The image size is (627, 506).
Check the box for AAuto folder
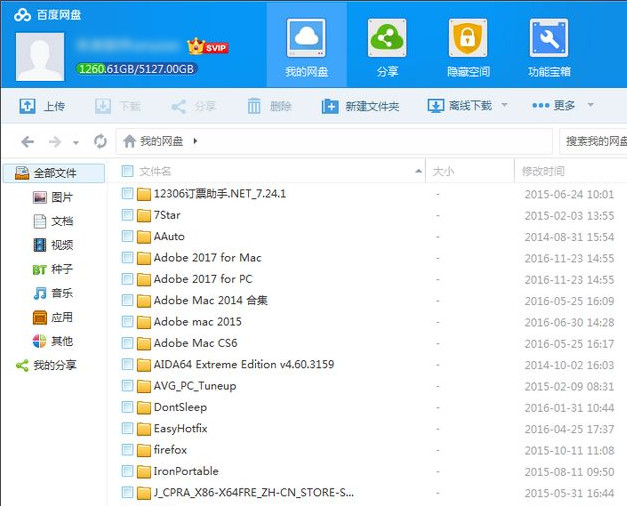tap(128, 236)
